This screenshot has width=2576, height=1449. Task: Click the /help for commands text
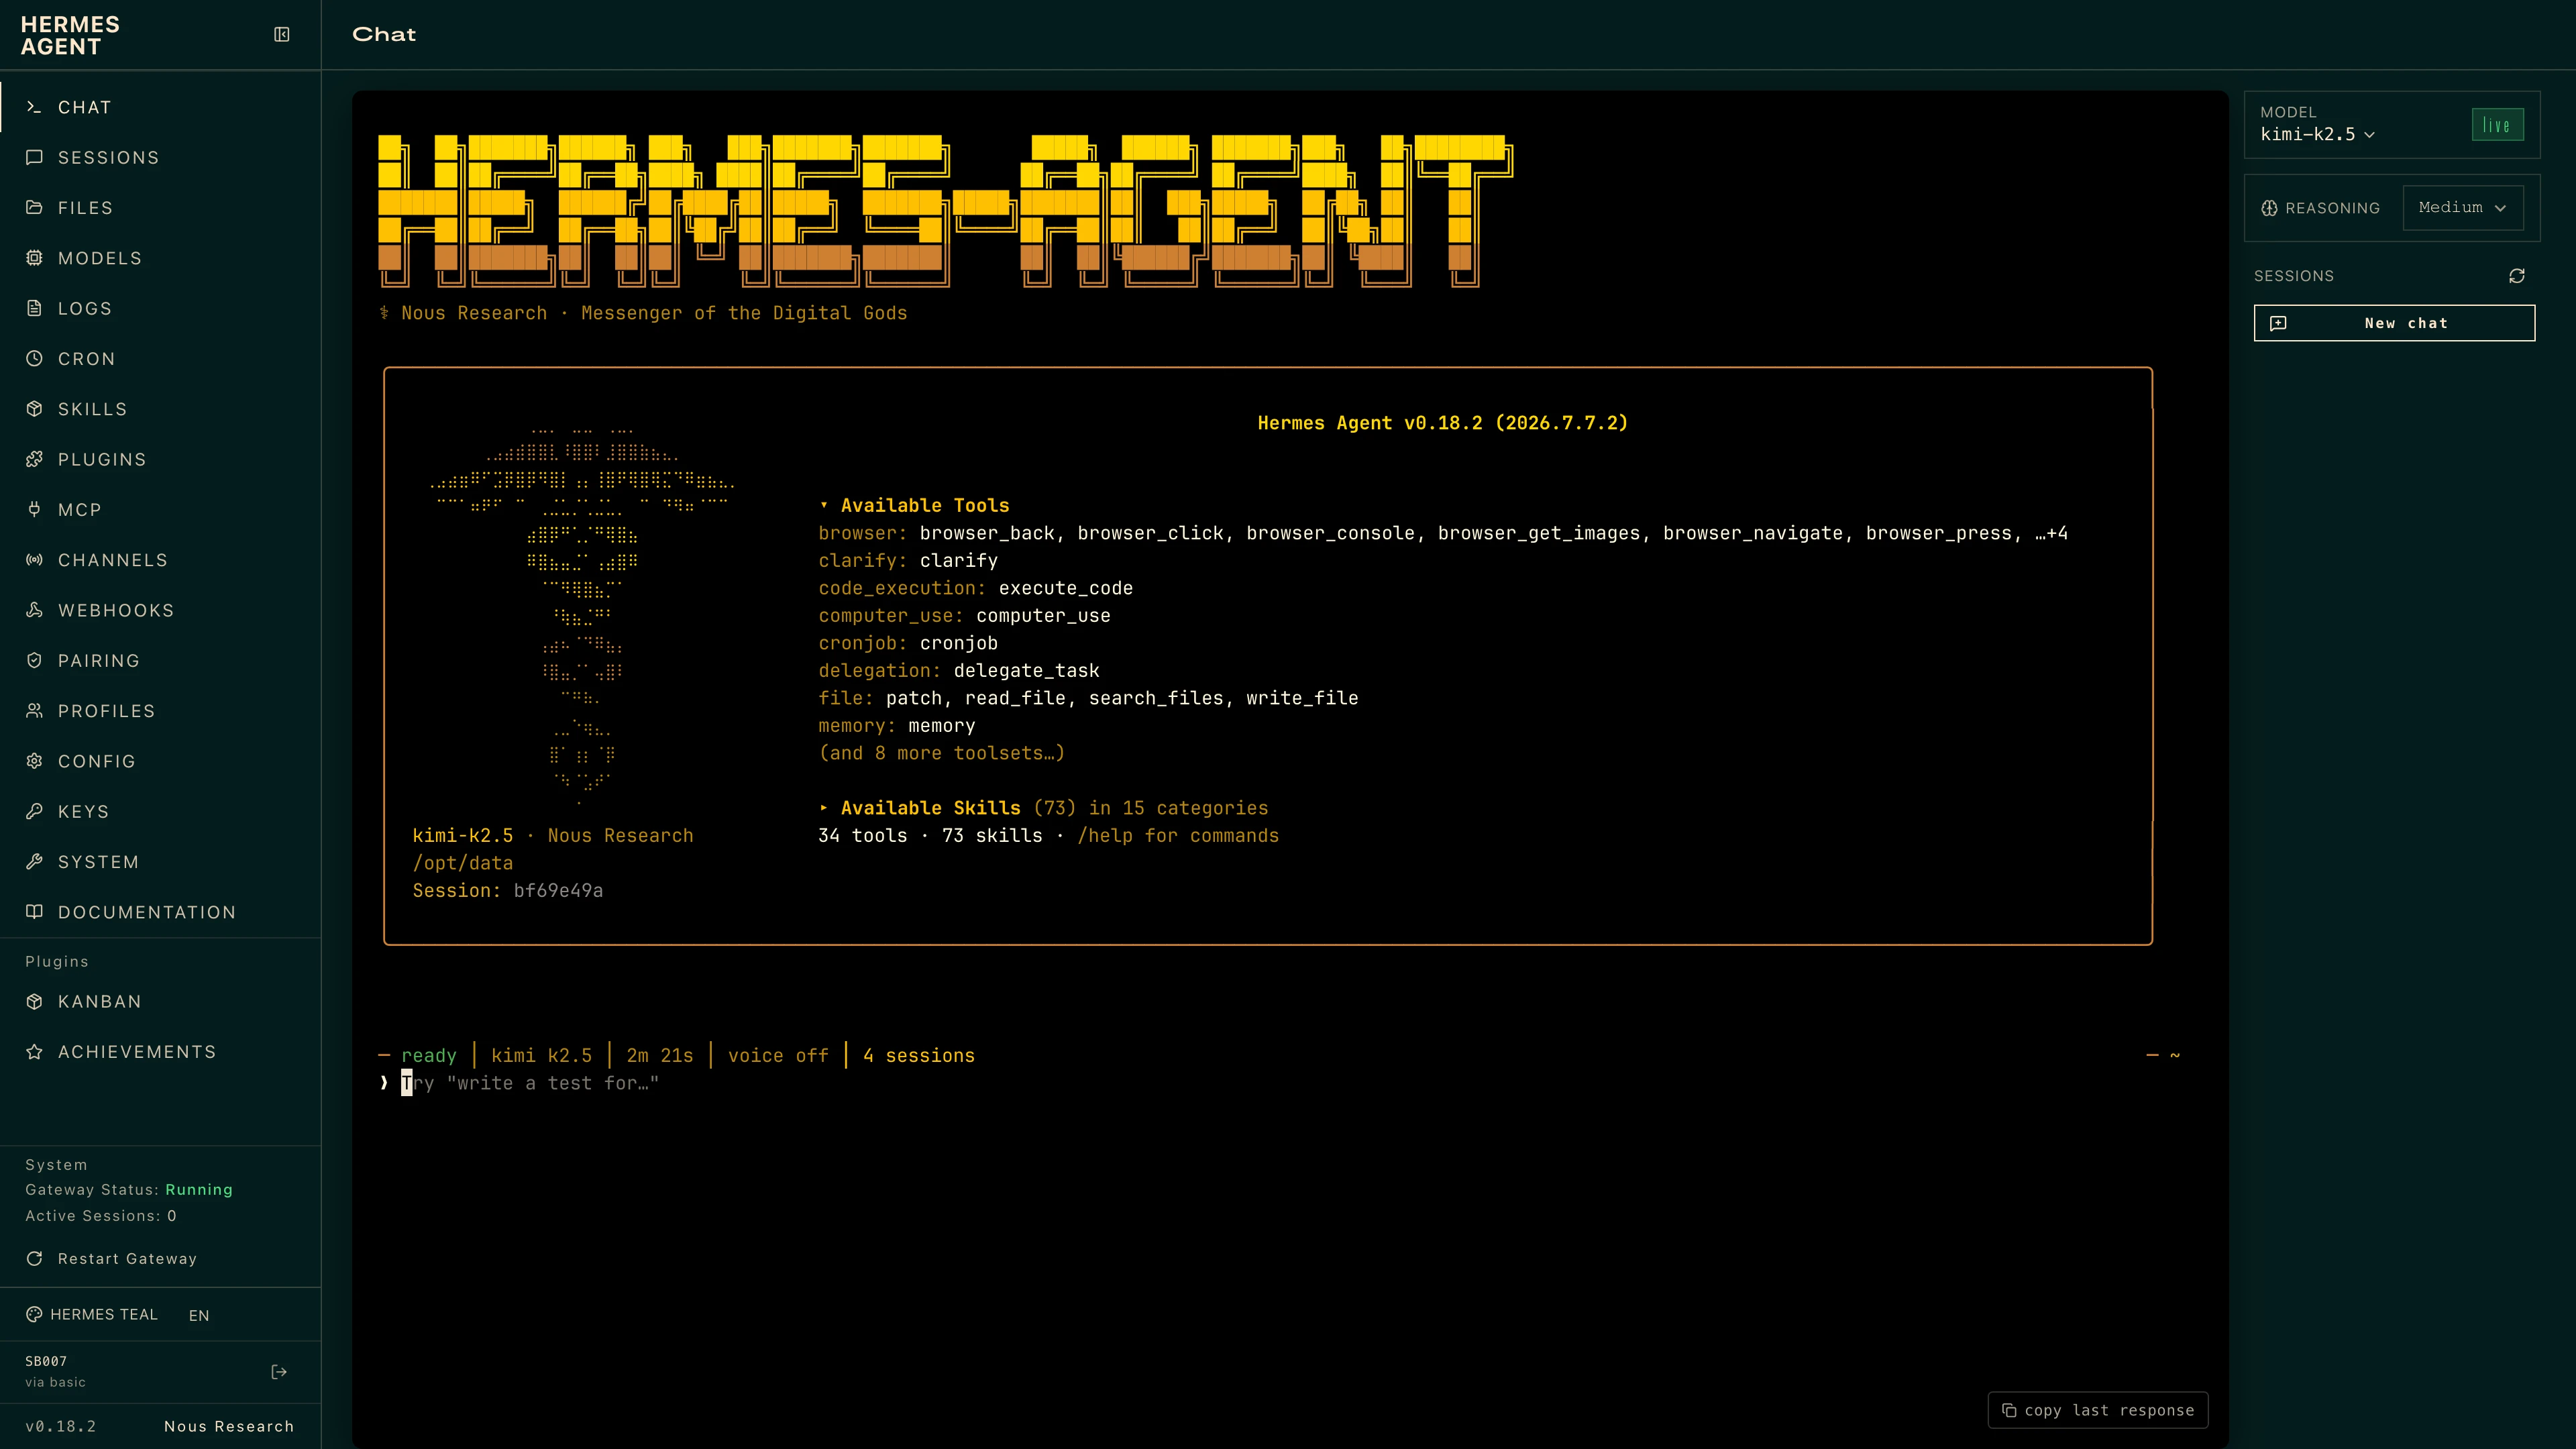pyautogui.click(x=1178, y=836)
